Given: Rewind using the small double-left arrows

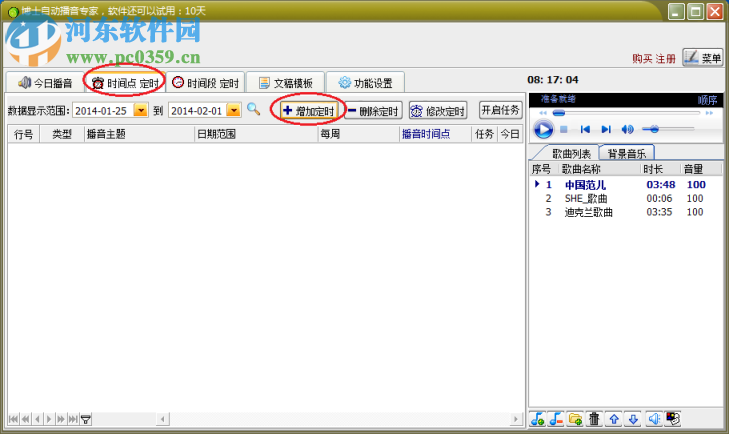Looking at the screenshot, I should pos(543,113).
